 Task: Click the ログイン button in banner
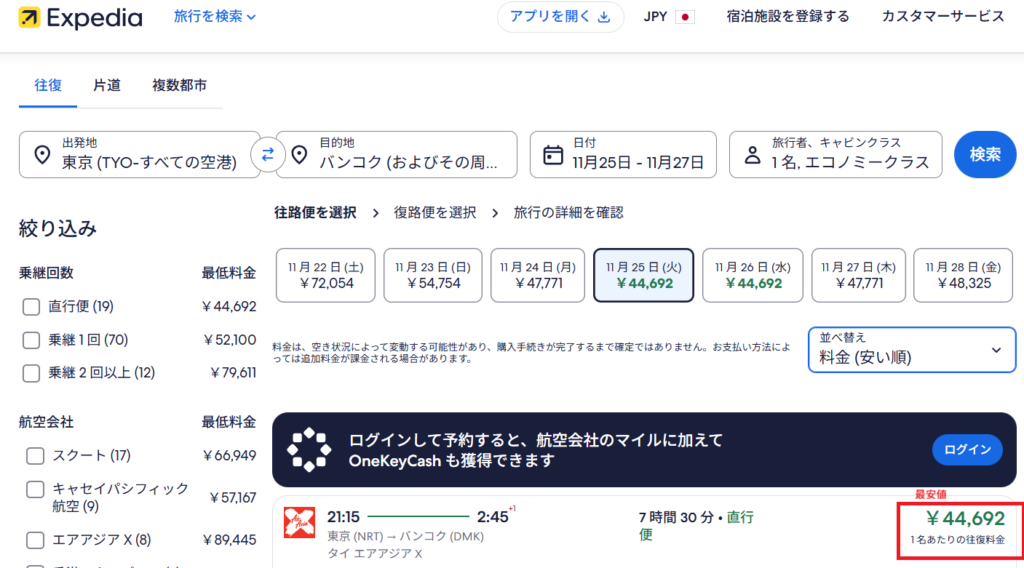point(967,450)
